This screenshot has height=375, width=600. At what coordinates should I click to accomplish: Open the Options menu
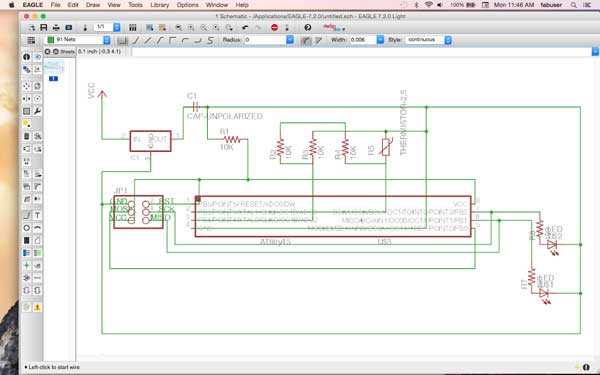coord(188,5)
